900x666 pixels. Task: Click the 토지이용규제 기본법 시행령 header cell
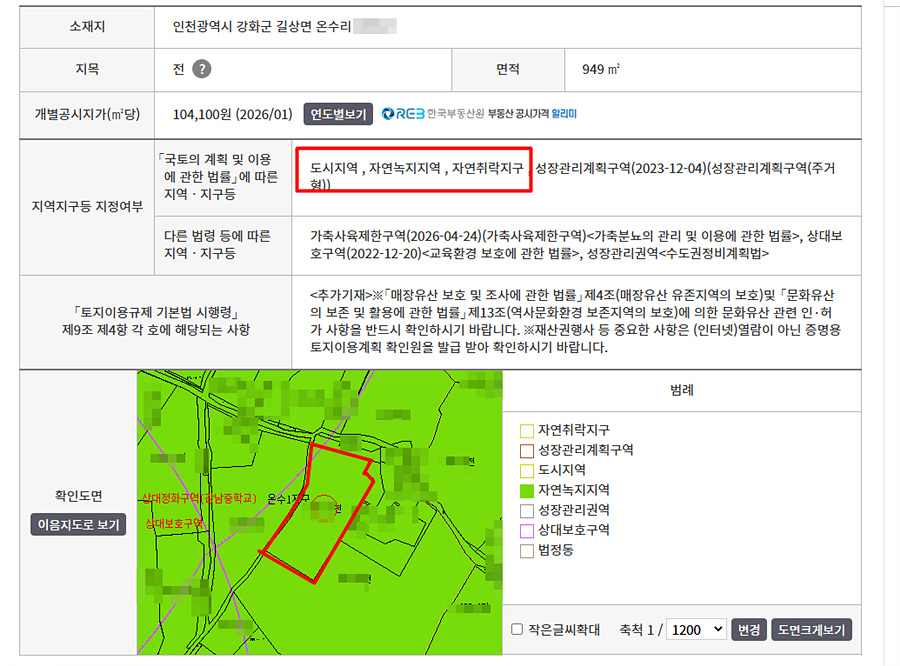[x=156, y=321]
